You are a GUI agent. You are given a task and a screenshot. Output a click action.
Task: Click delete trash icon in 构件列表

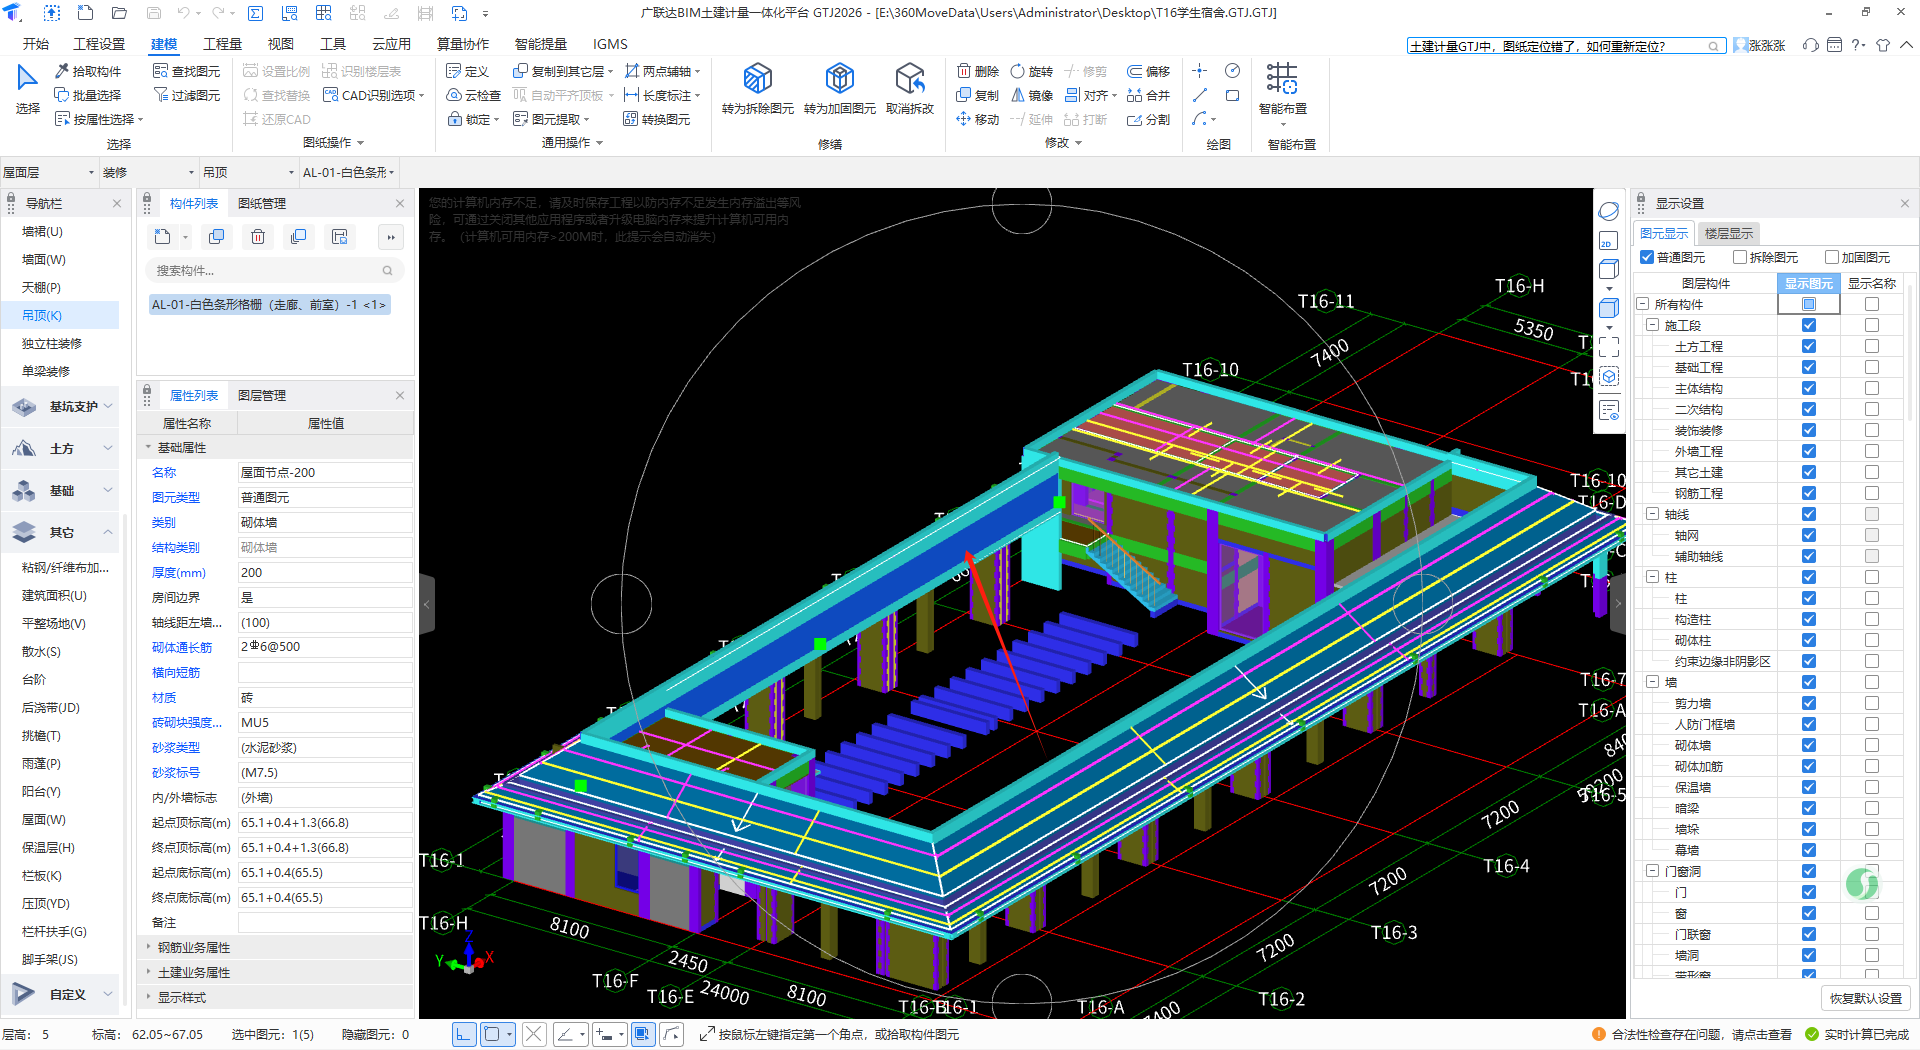tap(258, 237)
